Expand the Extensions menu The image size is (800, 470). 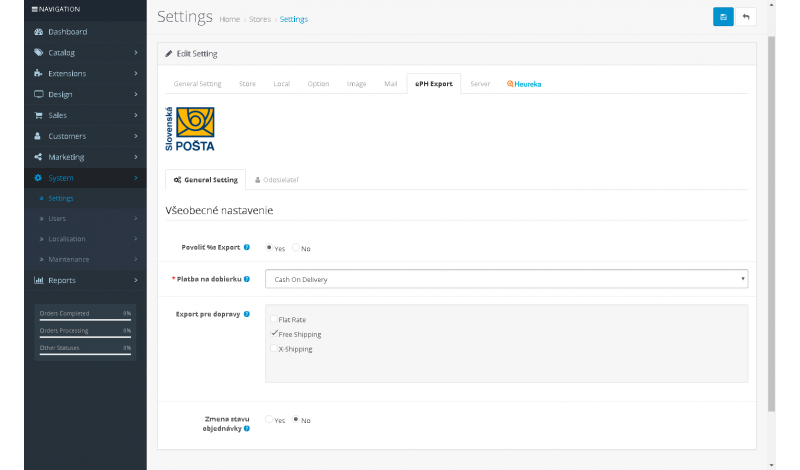click(85, 73)
